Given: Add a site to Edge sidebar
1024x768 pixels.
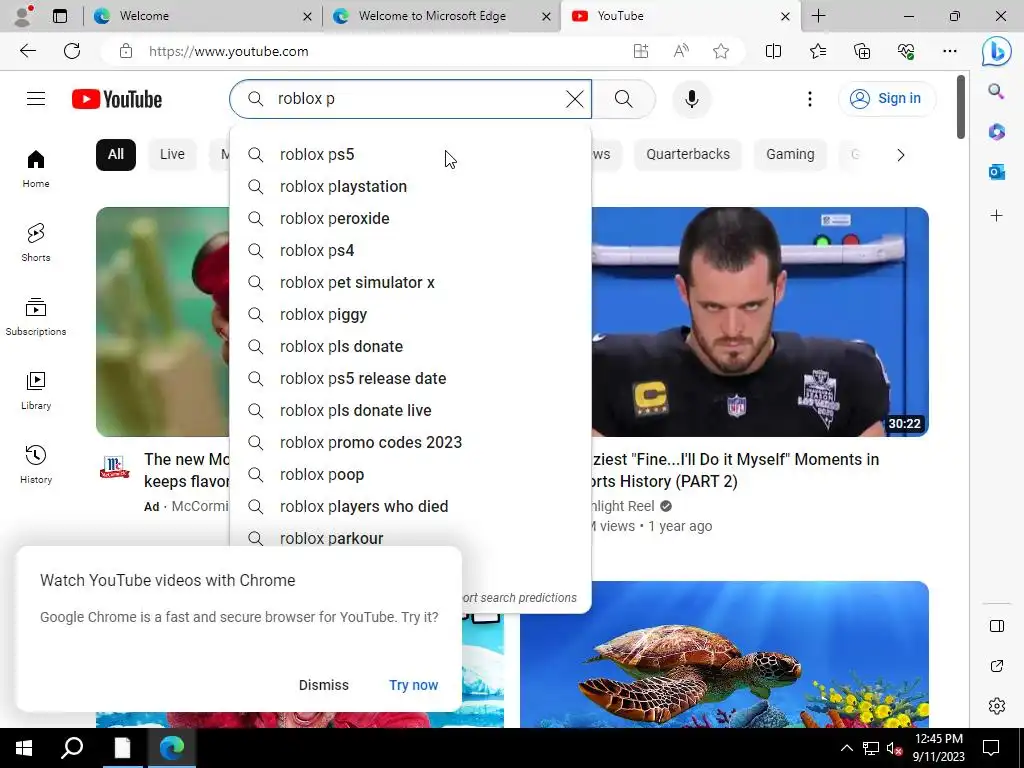Looking at the screenshot, I should [x=997, y=216].
